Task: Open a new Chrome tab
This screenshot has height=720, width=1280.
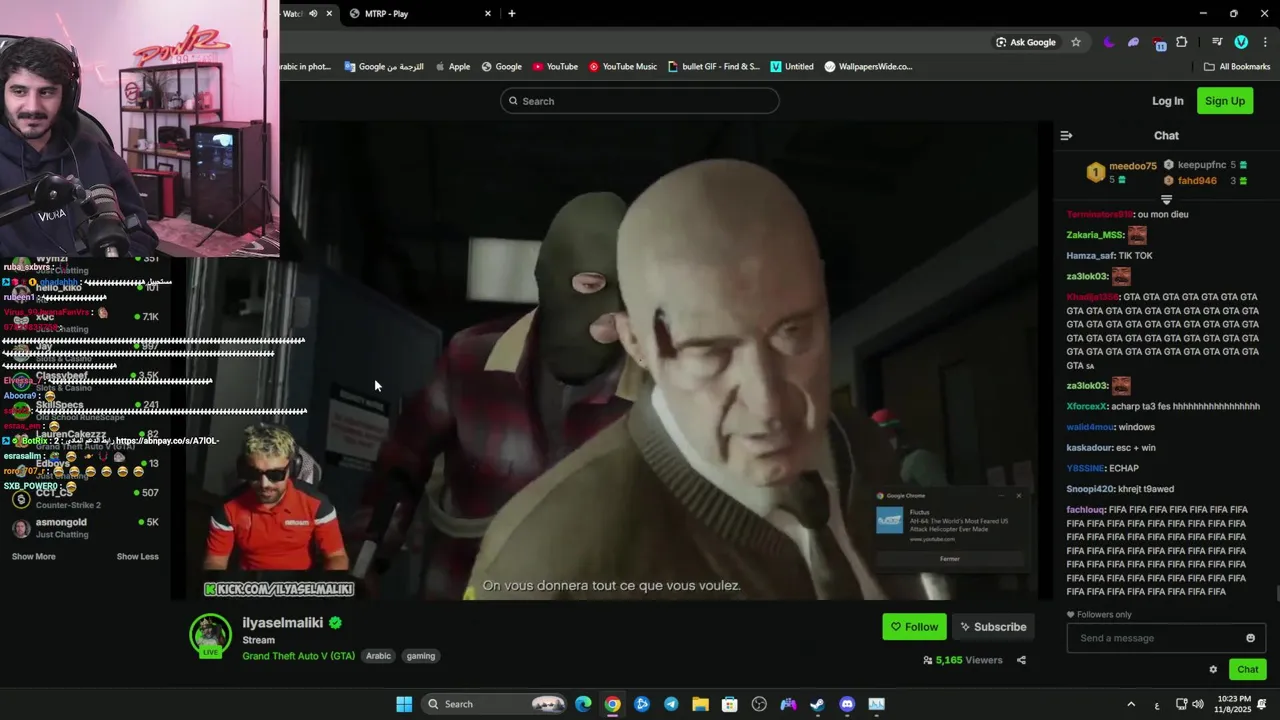Action: pos(512,14)
